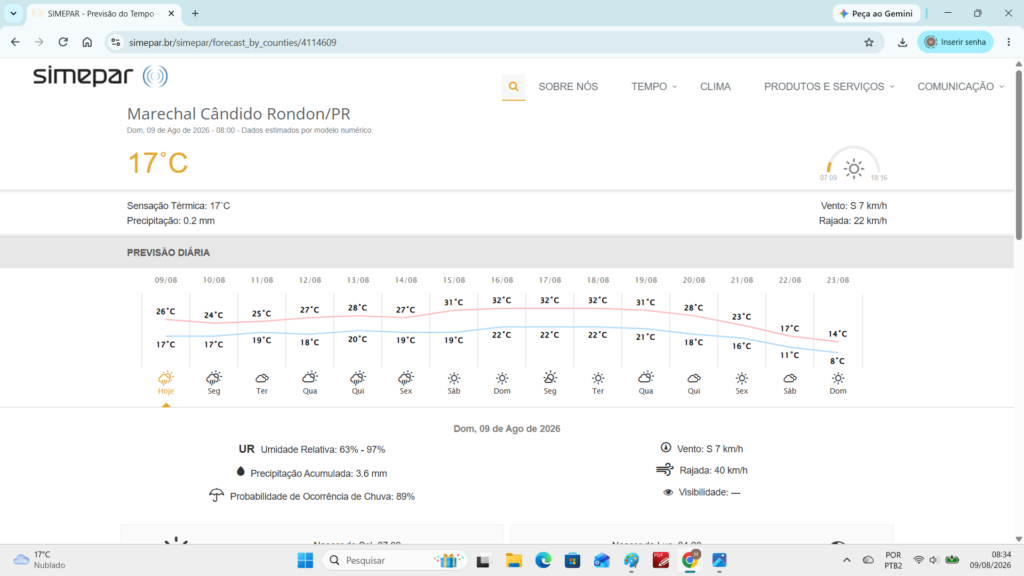Select the Hoje 09/08 rainy forecast icon

tap(166, 377)
